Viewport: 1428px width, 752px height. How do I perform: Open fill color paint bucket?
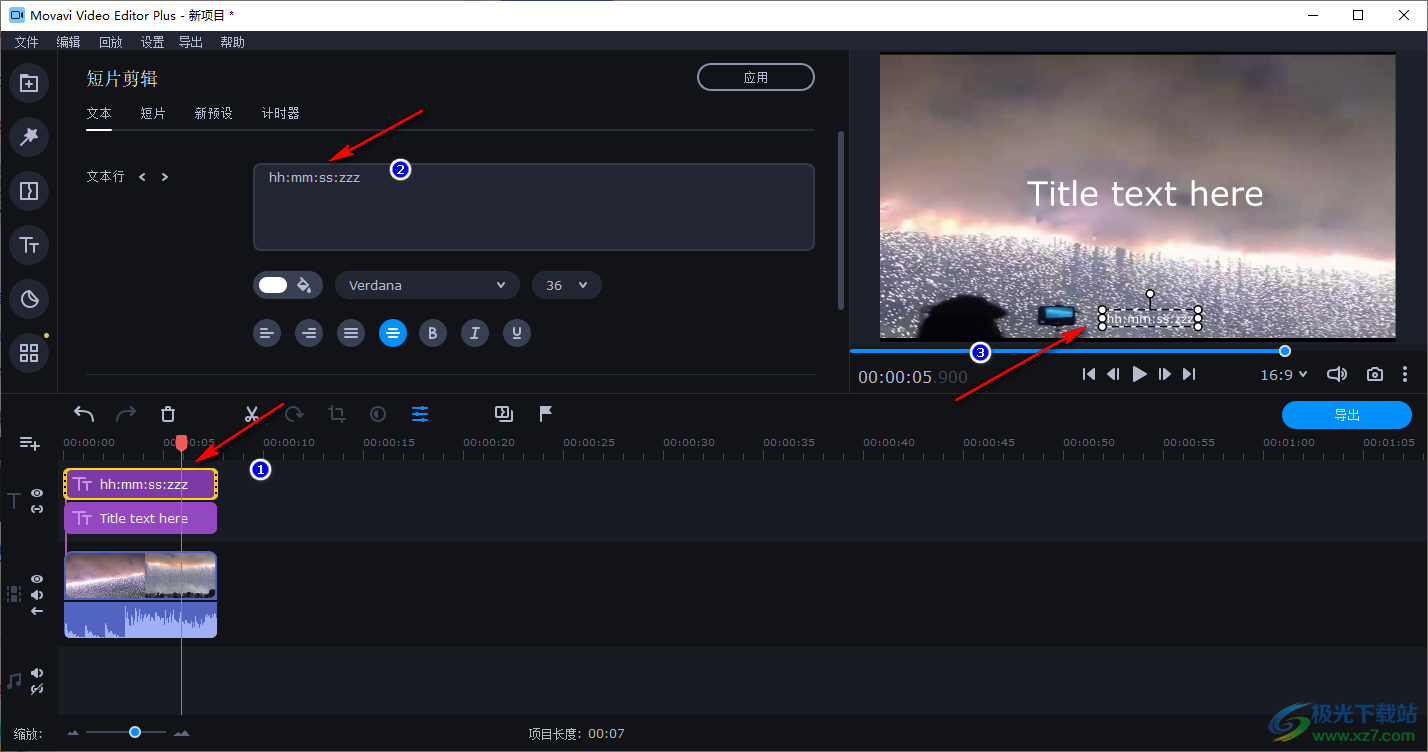click(304, 285)
